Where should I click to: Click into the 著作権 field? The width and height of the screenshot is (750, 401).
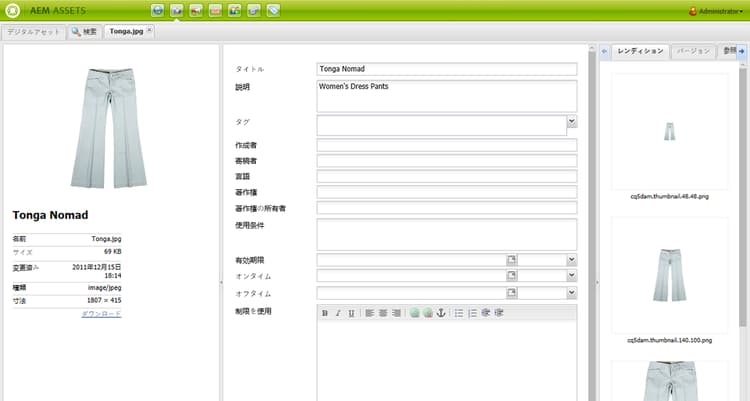[x=447, y=192]
